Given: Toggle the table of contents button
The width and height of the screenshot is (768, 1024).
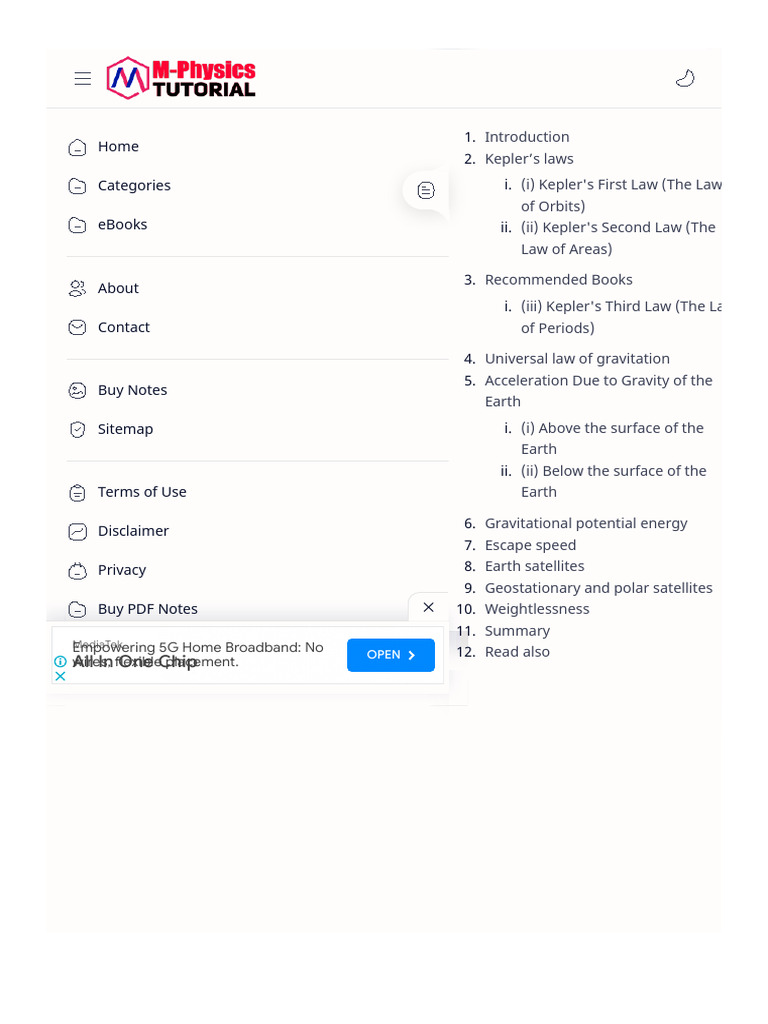Looking at the screenshot, I should click(x=426, y=190).
